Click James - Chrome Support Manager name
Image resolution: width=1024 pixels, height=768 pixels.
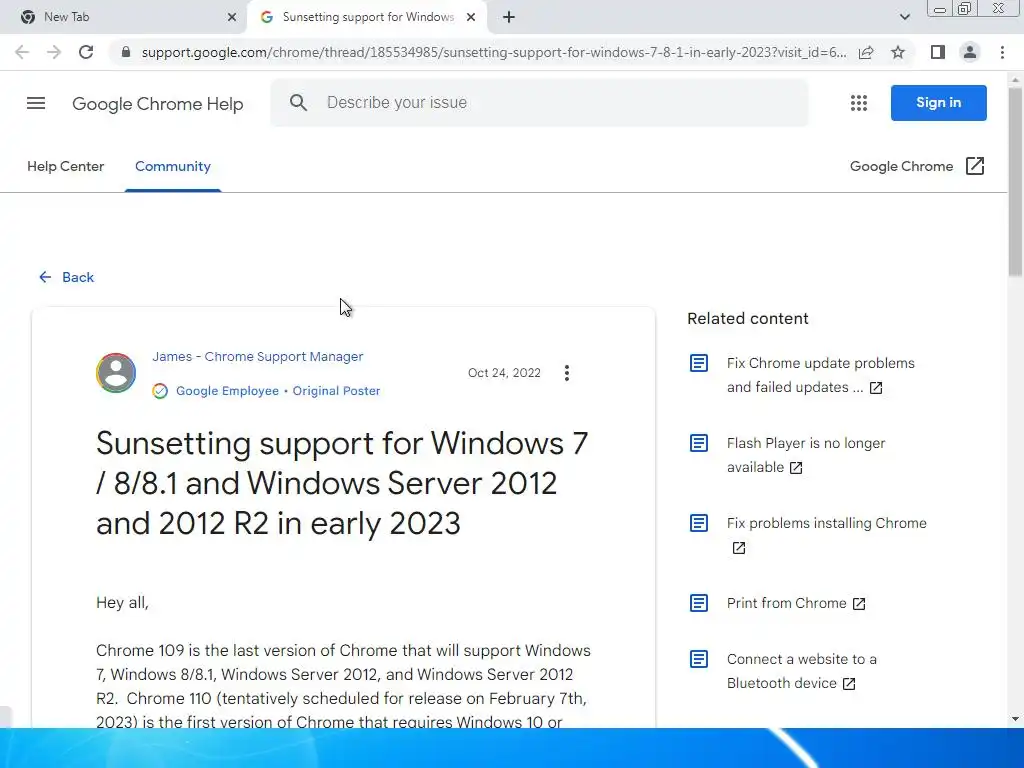coord(257,357)
